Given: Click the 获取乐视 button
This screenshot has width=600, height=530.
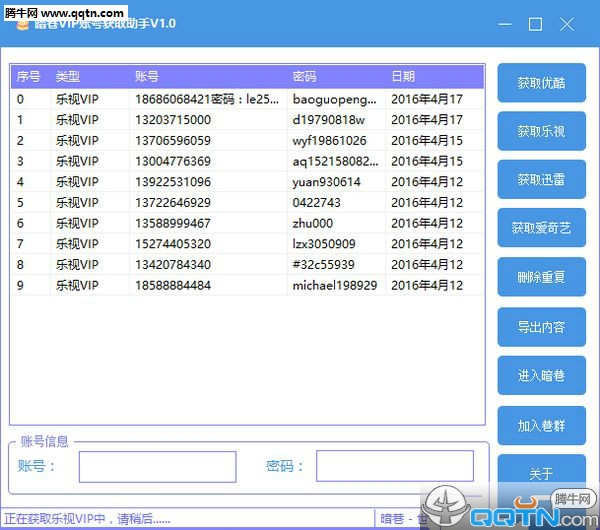Looking at the screenshot, I should (541, 131).
